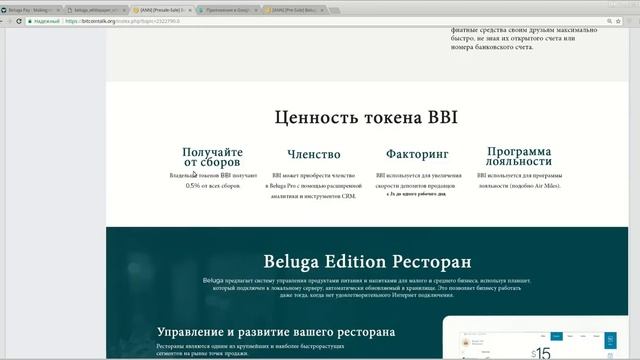Click the 'Программа лояльности' heading
The height and width of the screenshot is (360, 640).
(519, 156)
